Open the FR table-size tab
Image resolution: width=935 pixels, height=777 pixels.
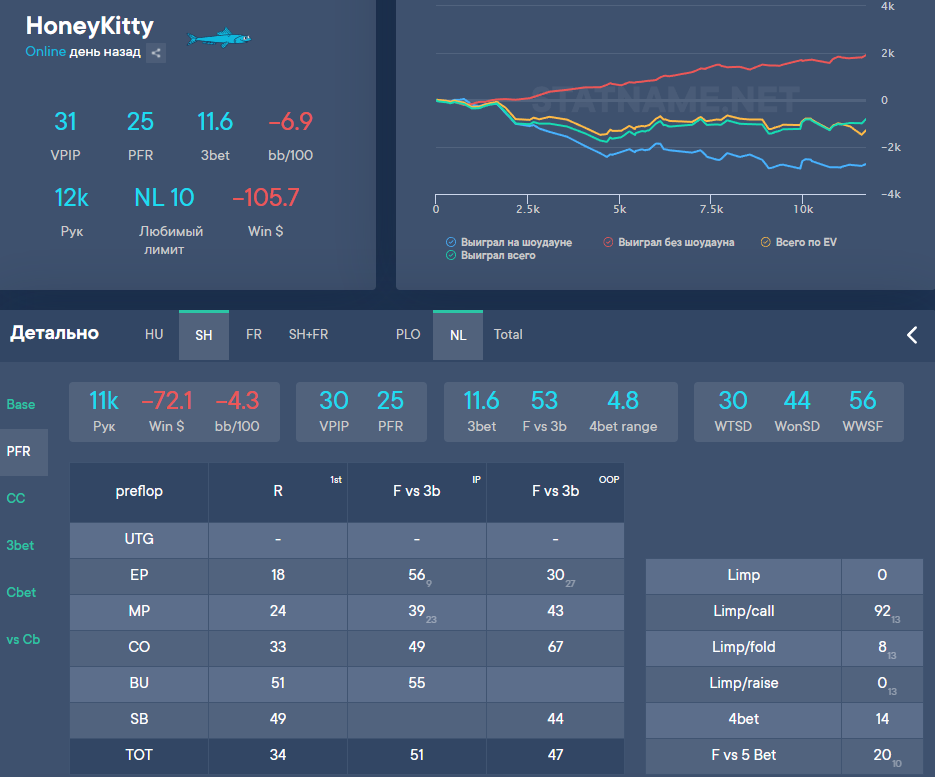coord(254,335)
